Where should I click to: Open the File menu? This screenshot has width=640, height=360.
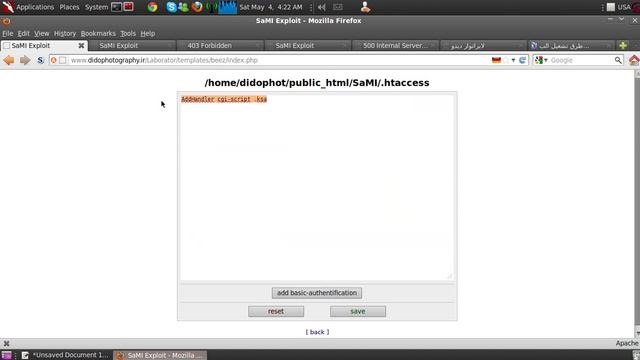(x=8, y=33)
